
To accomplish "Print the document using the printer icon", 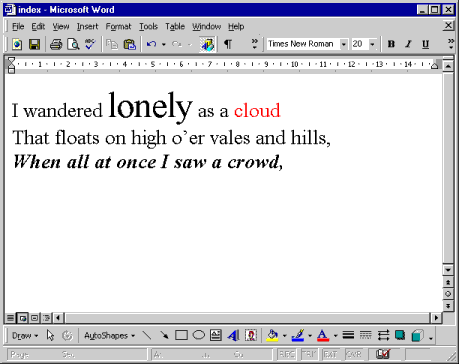I will click(x=56, y=44).
